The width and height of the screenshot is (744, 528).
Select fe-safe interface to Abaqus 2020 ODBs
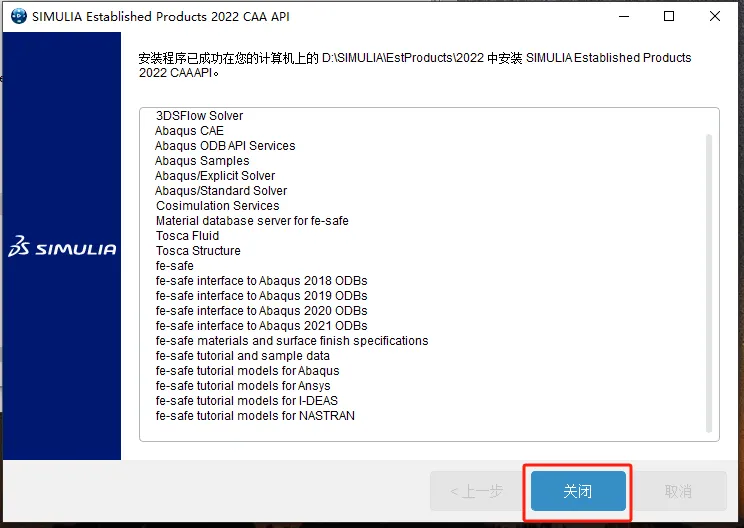tap(261, 311)
